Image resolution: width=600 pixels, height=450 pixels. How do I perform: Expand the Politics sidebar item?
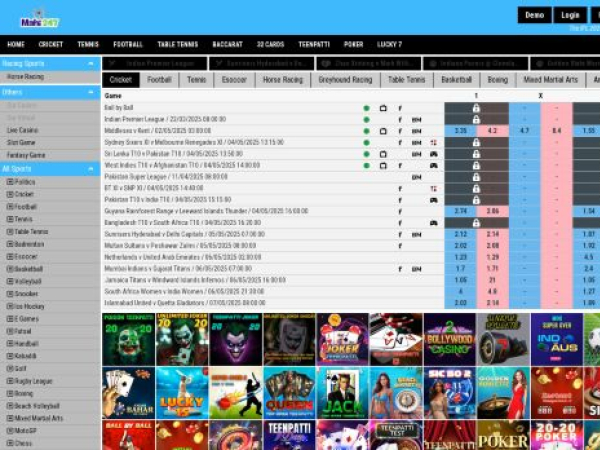pyautogui.click(x=10, y=182)
